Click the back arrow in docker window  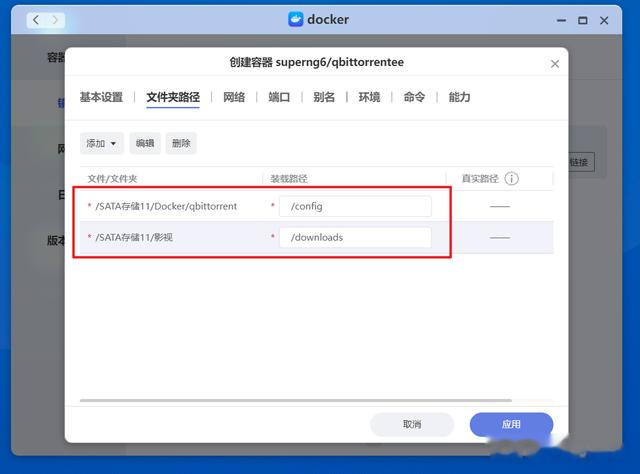pyautogui.click(x=36, y=20)
